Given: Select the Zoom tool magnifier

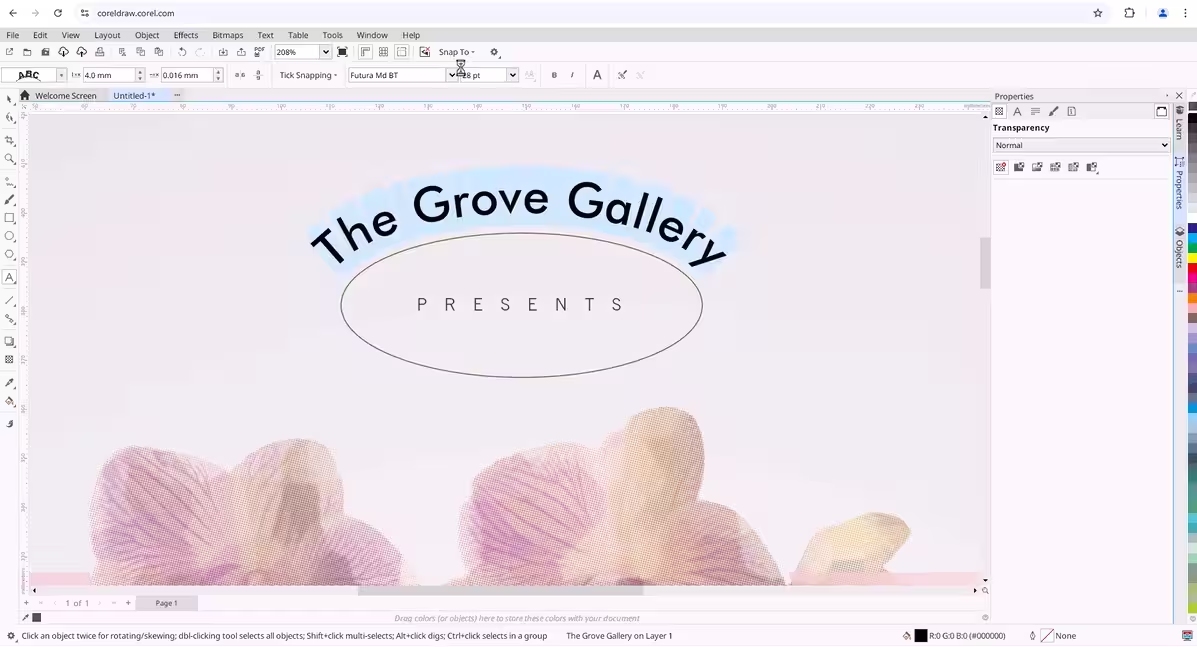Looking at the screenshot, I should 10,159.
